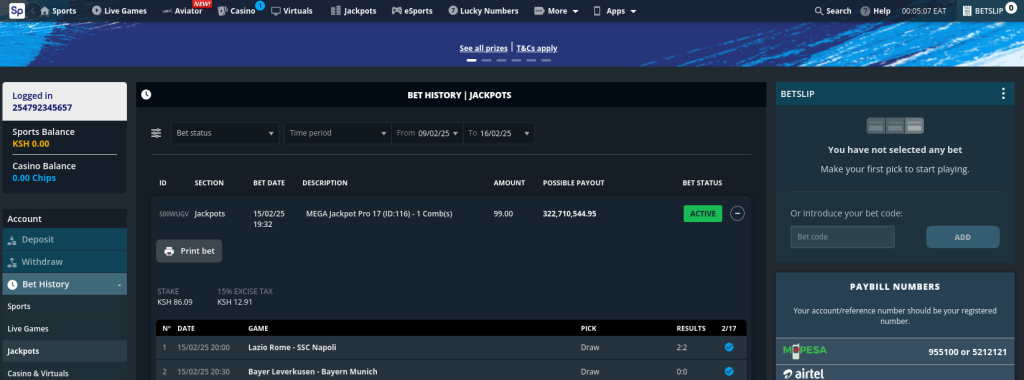1024x380 pixels.
Task: Click possible payout 322,710,544.95
Action: click(x=569, y=214)
